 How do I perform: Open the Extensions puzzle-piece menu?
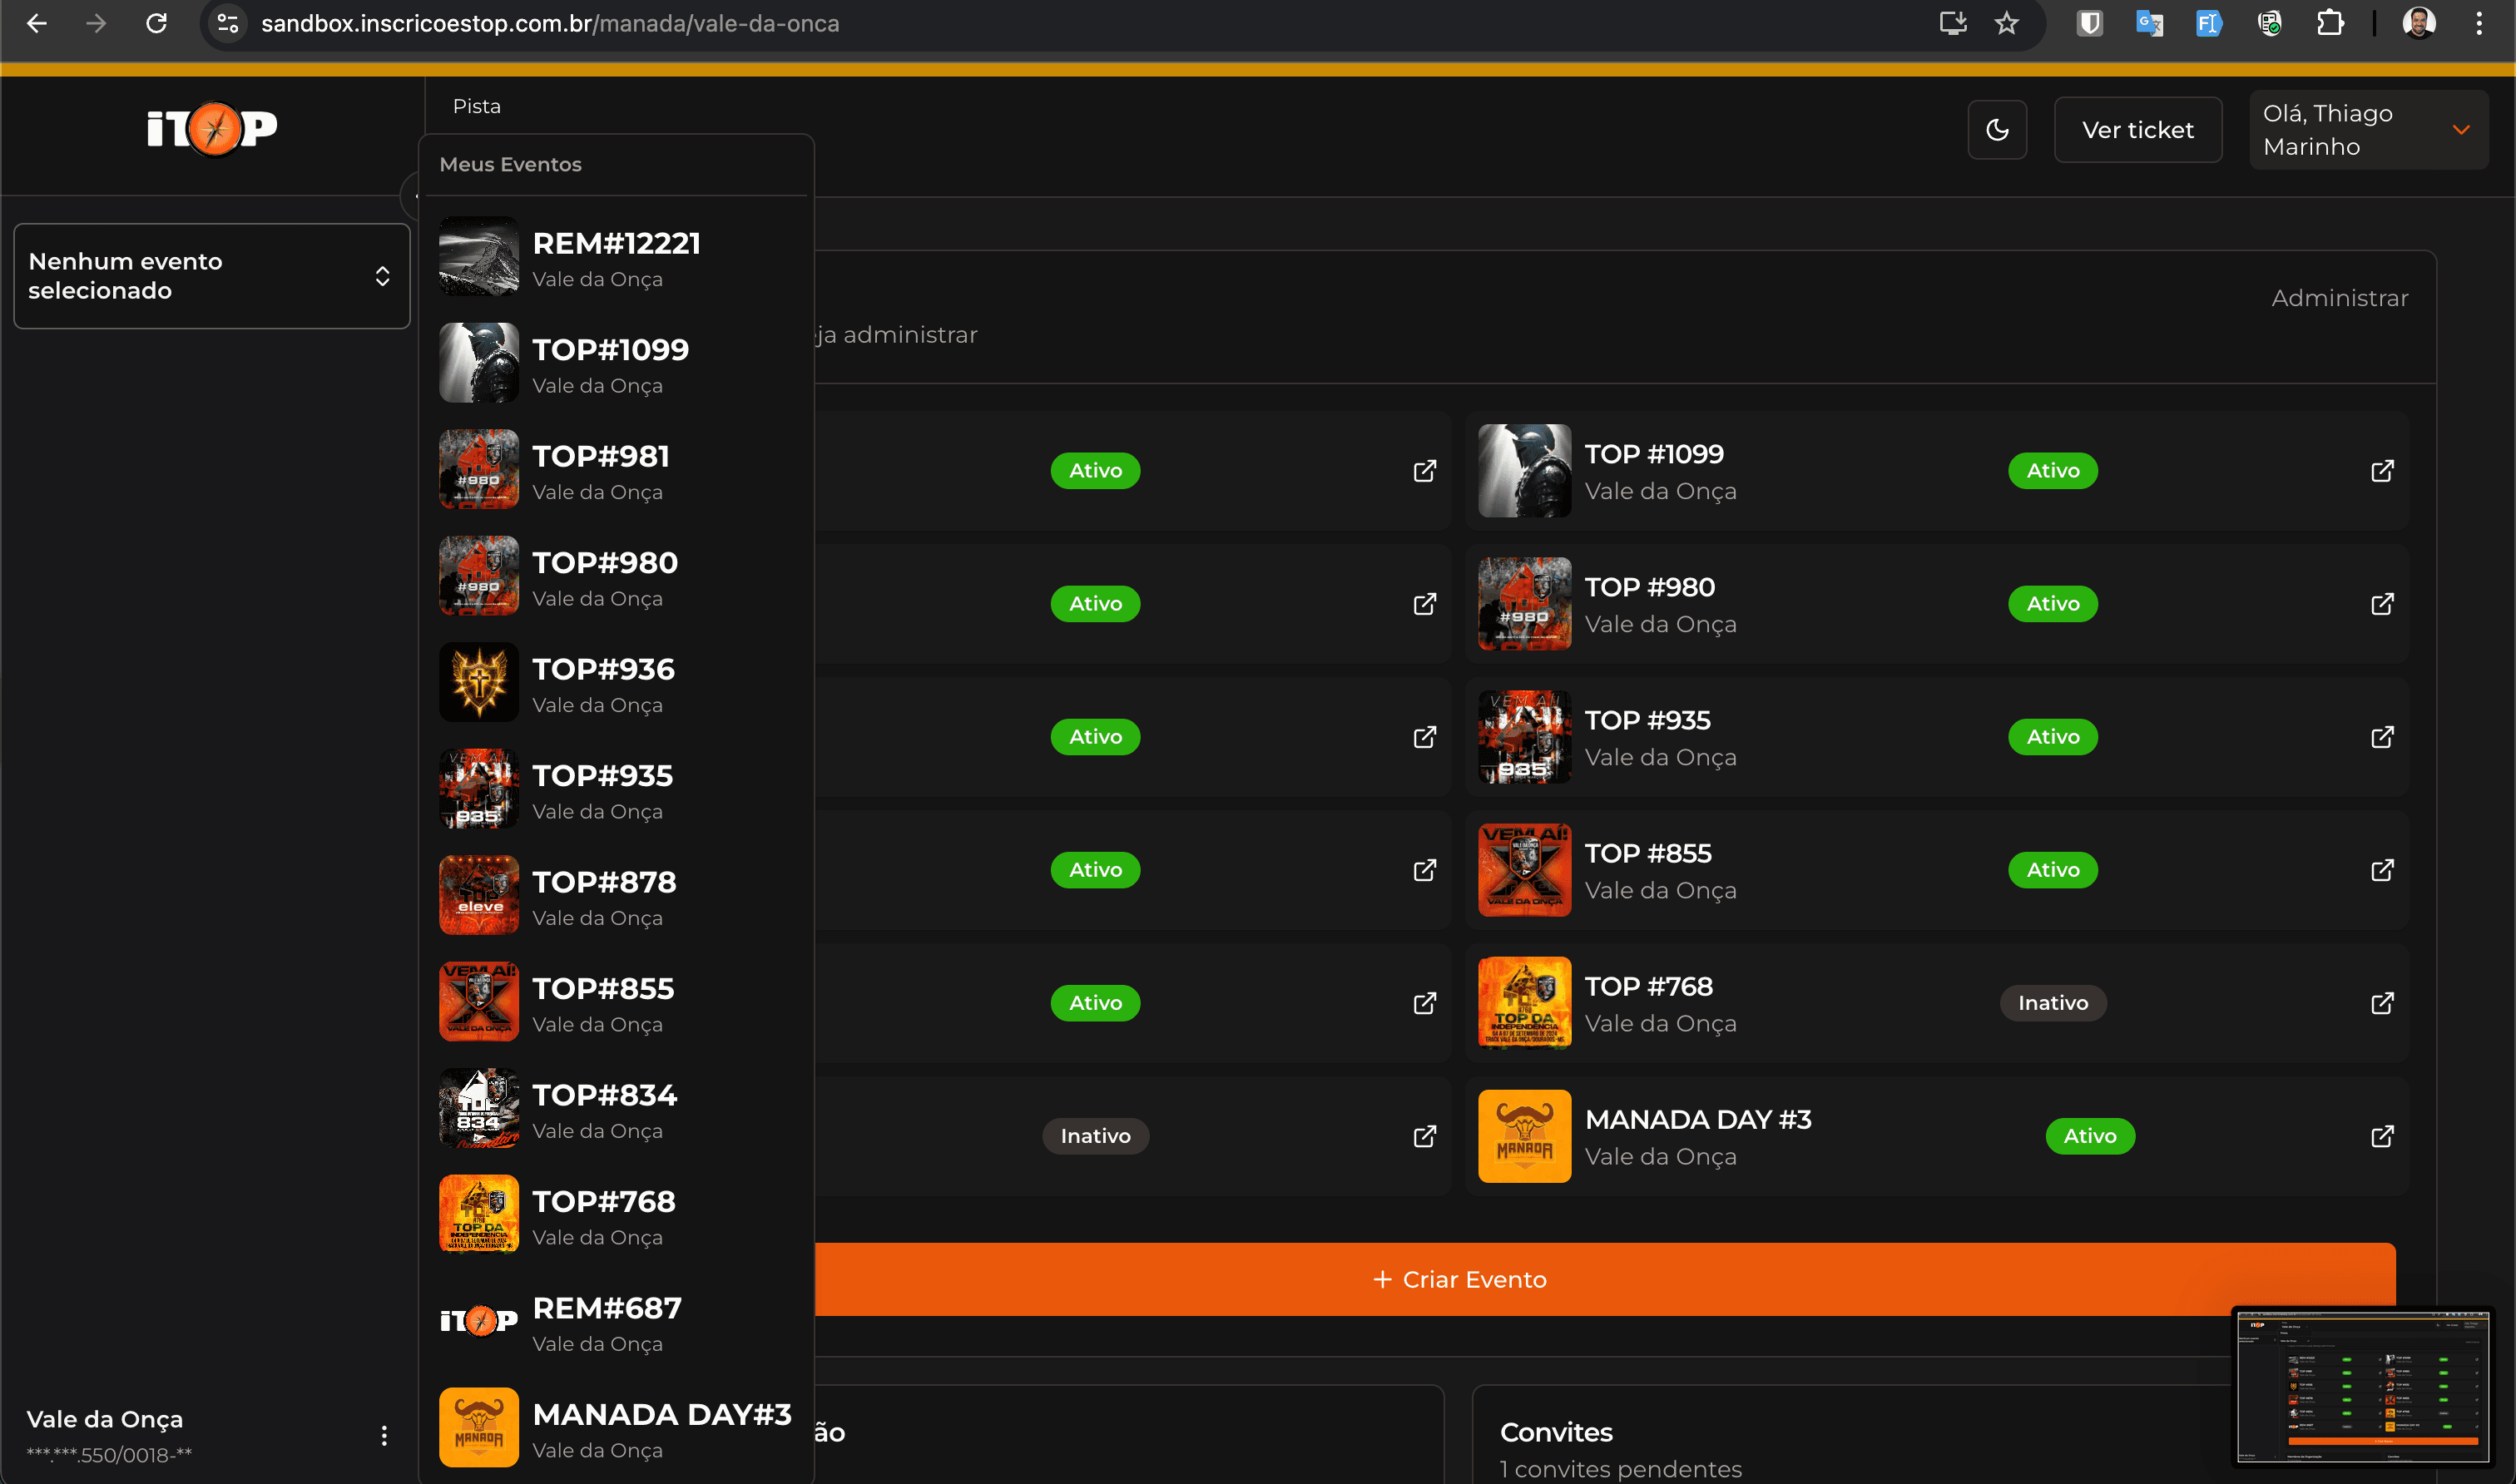click(x=2330, y=23)
